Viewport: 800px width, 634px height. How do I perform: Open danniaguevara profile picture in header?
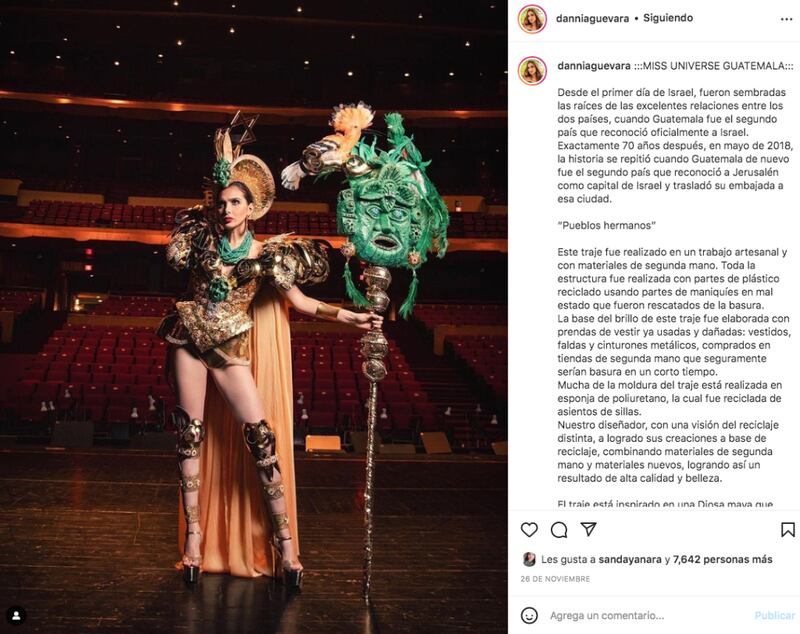click(x=532, y=19)
